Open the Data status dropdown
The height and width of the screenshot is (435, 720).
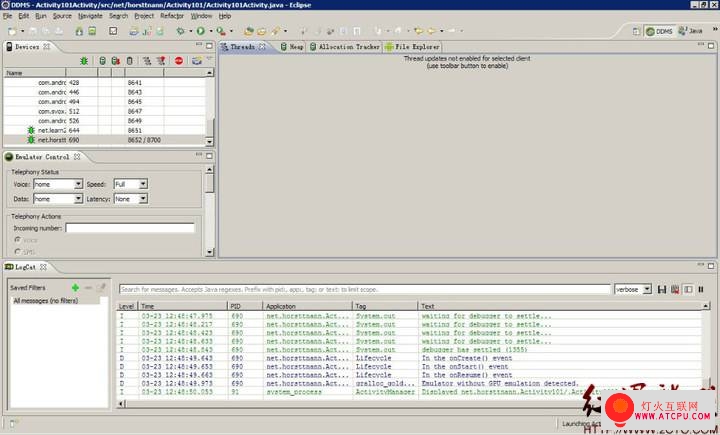[78, 199]
